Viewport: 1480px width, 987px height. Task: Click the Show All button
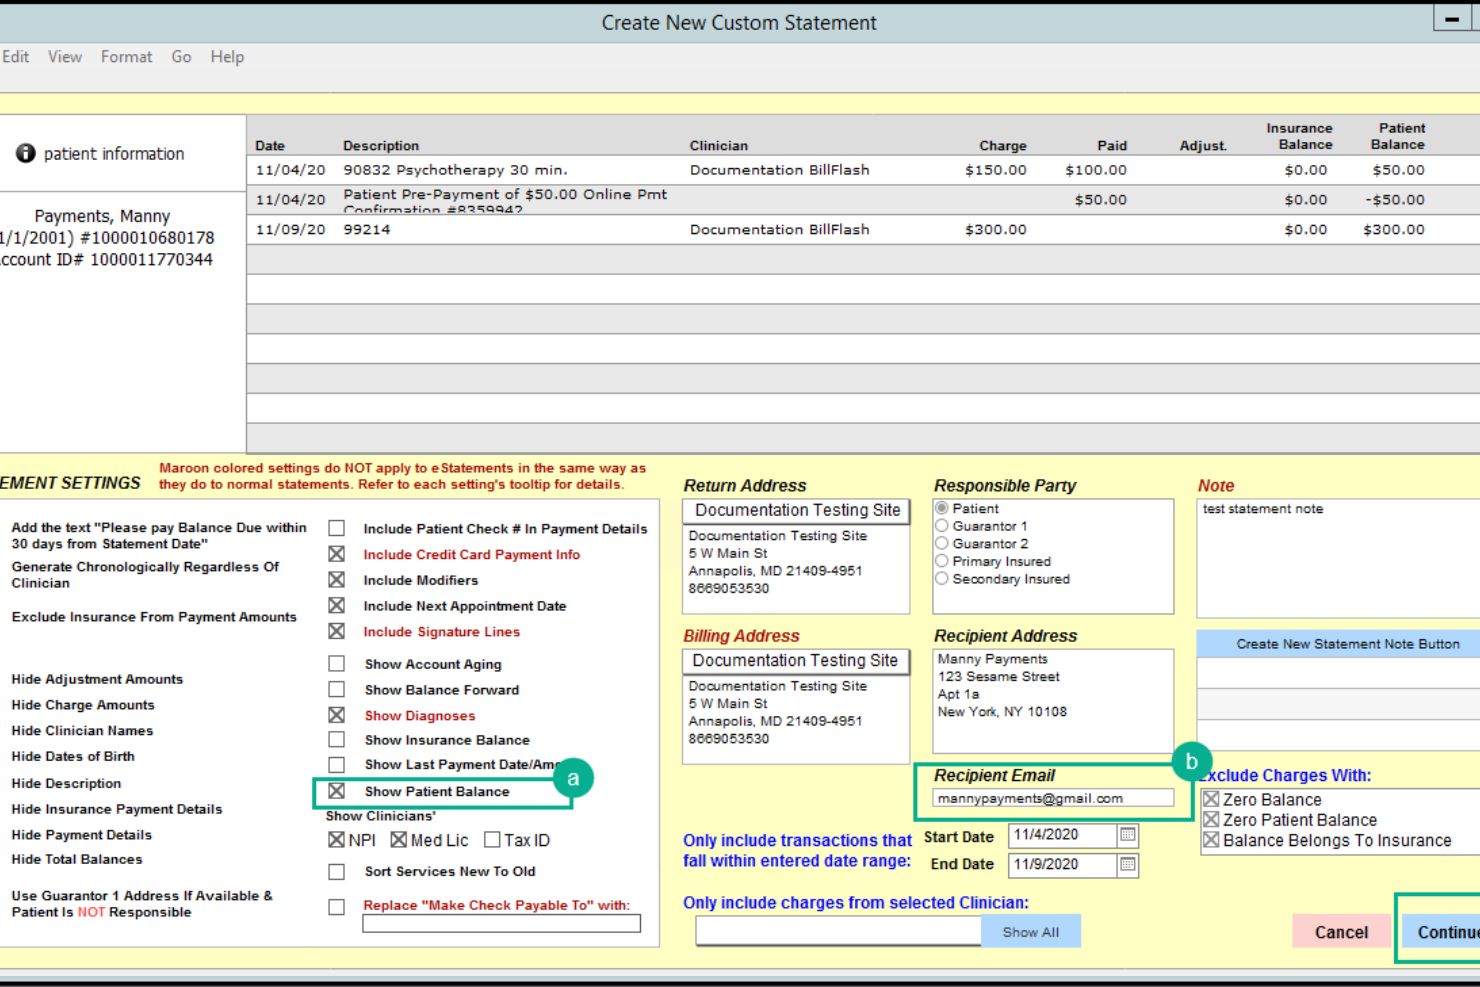(1031, 931)
